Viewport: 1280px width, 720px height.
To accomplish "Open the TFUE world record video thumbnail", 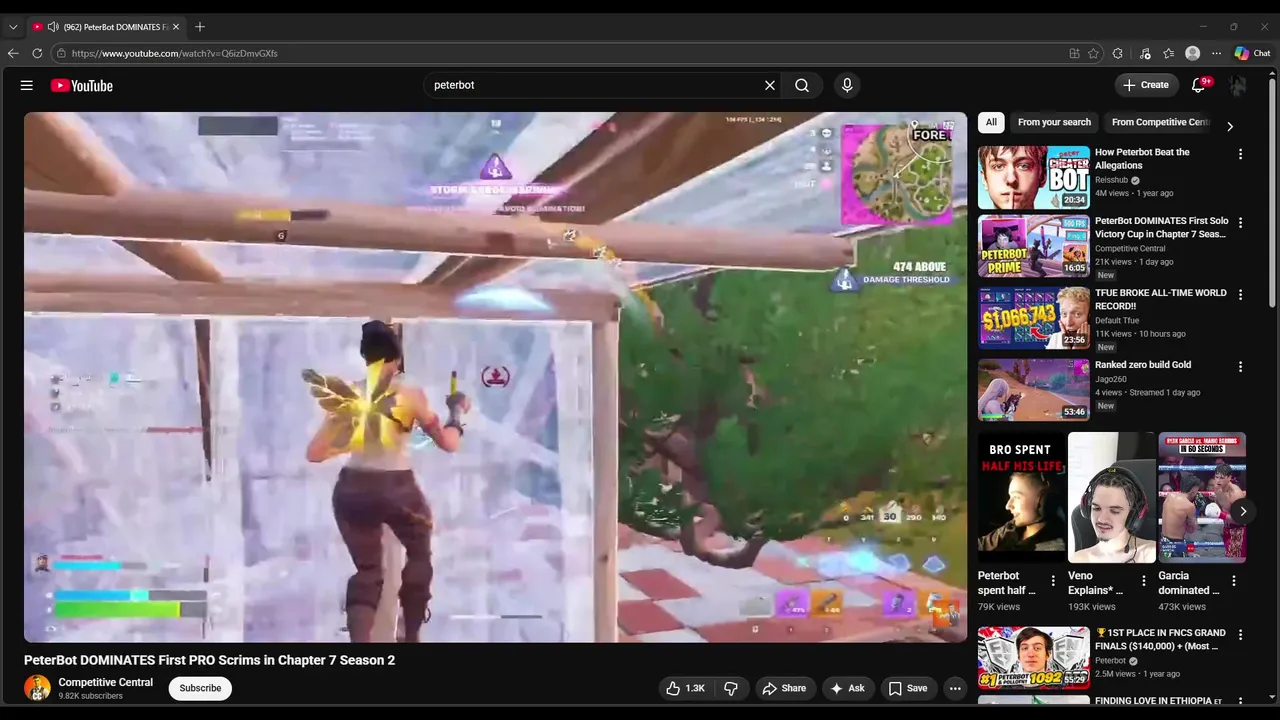I will pos(1034,318).
